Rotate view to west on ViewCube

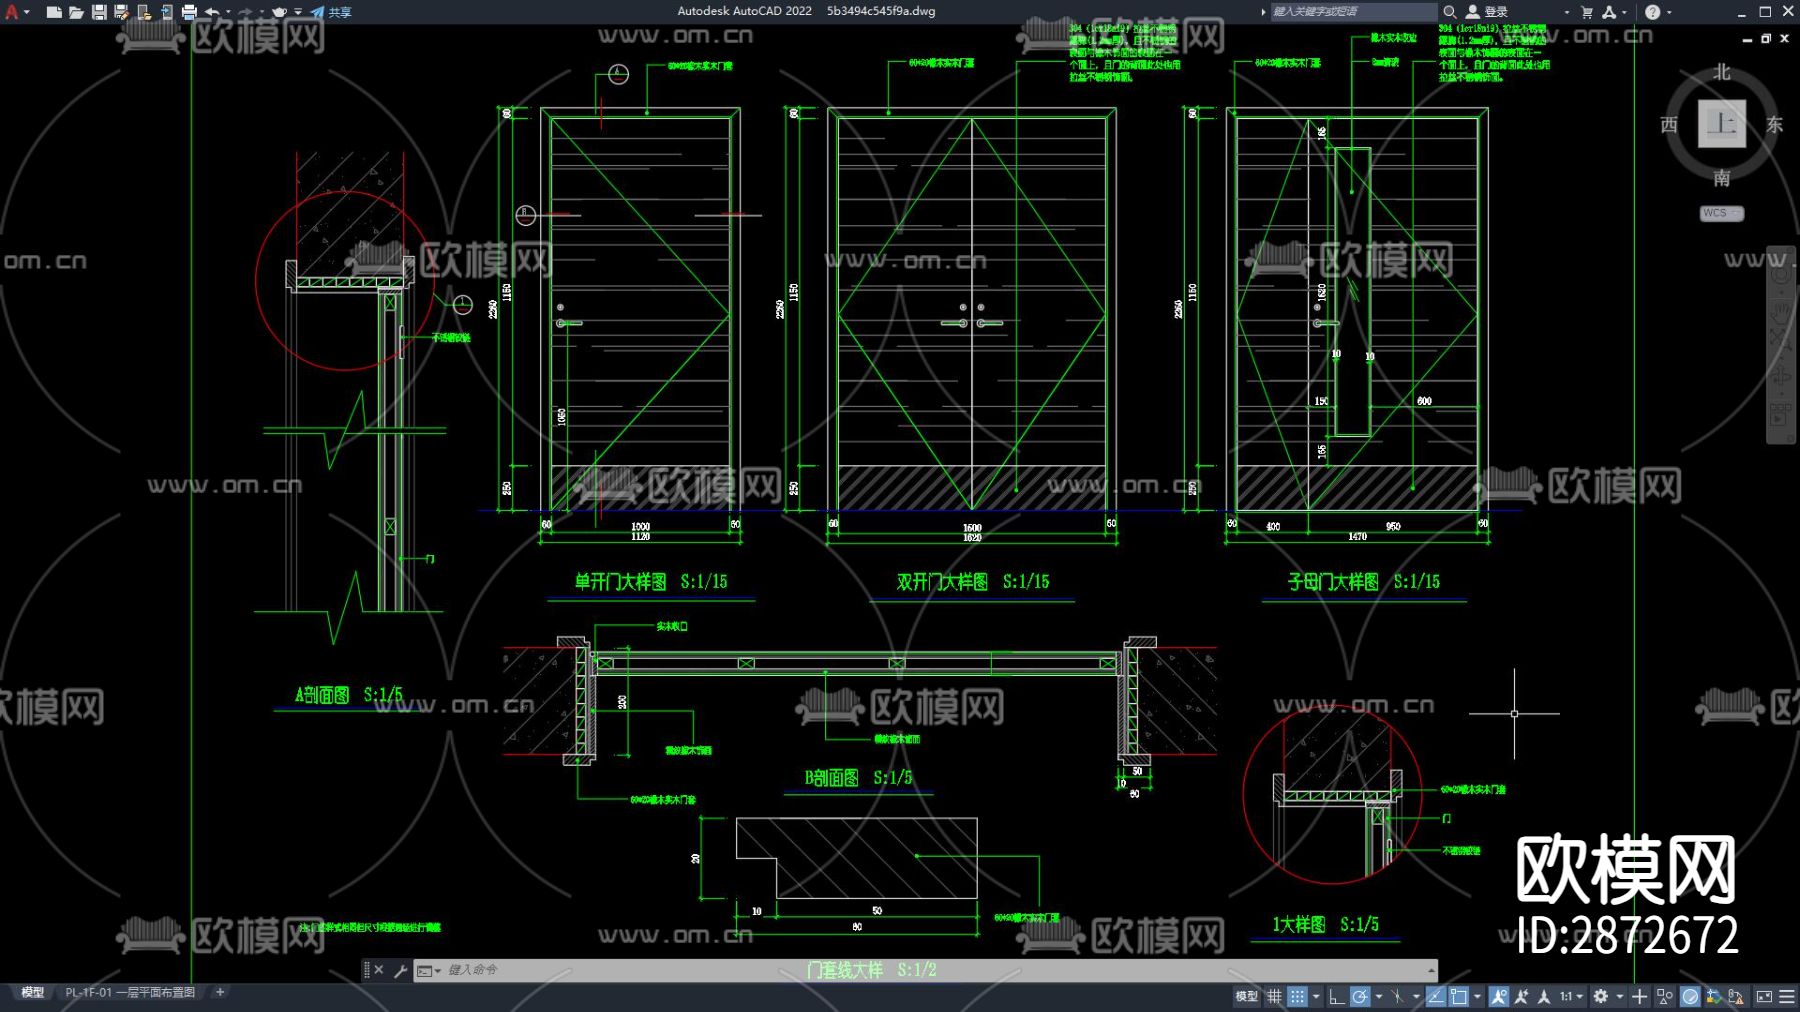pos(1669,125)
